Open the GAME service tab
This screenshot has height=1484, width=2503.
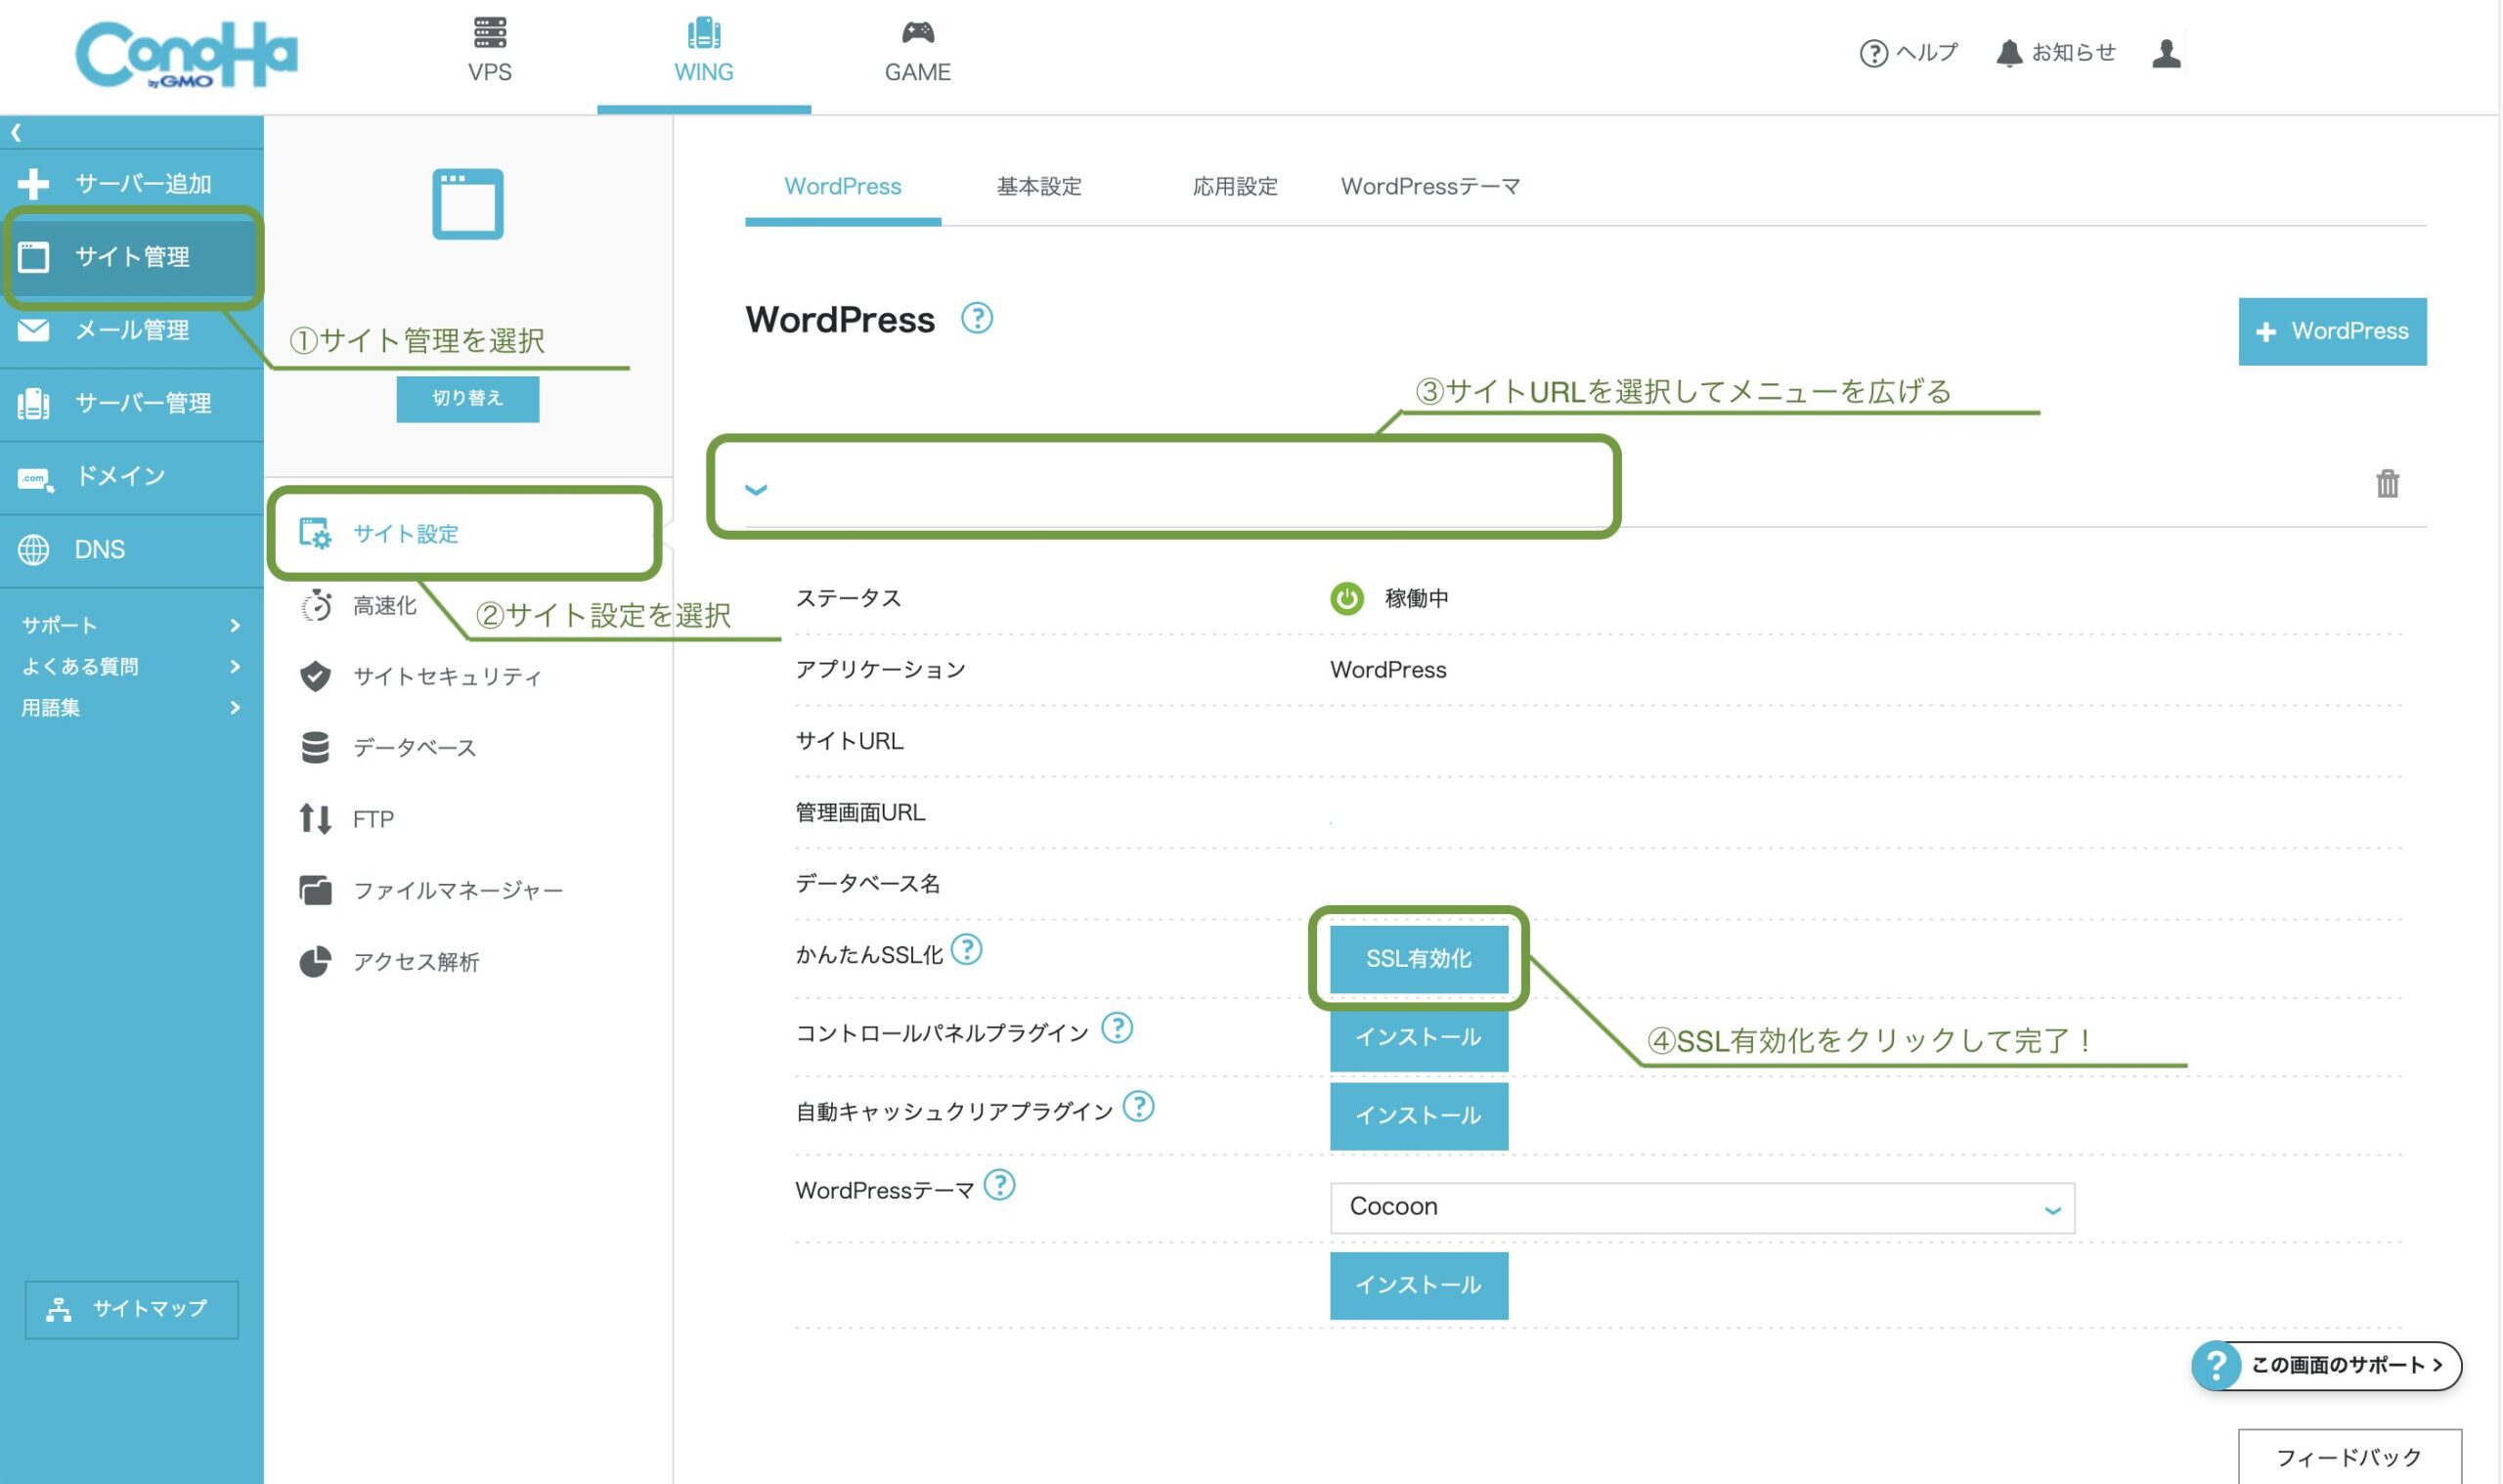coord(917,51)
